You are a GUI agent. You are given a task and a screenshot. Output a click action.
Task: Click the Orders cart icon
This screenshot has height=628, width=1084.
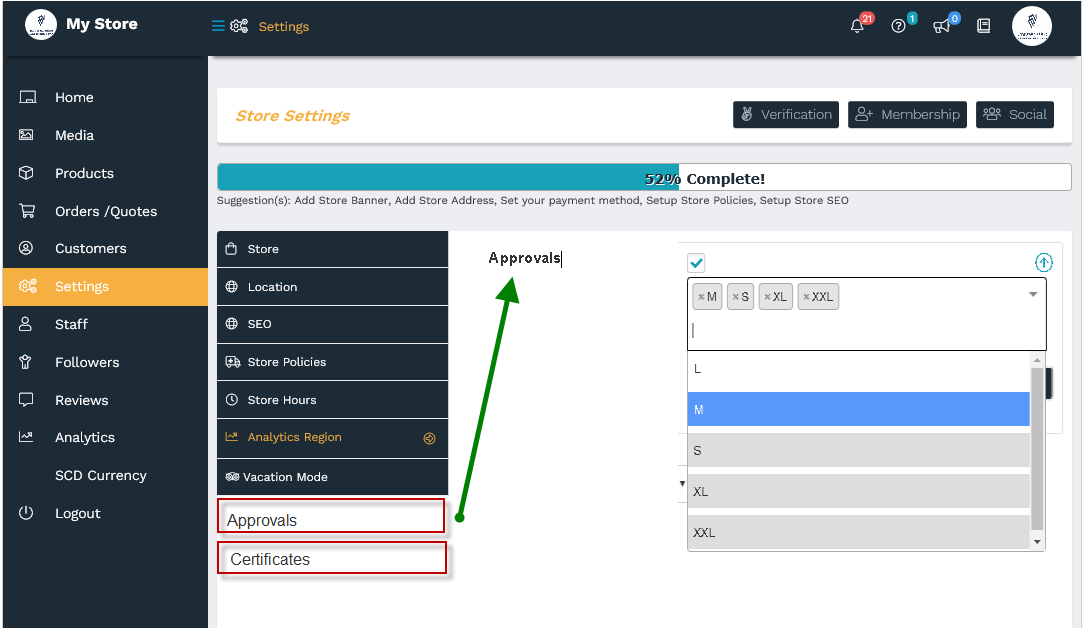pos(27,211)
